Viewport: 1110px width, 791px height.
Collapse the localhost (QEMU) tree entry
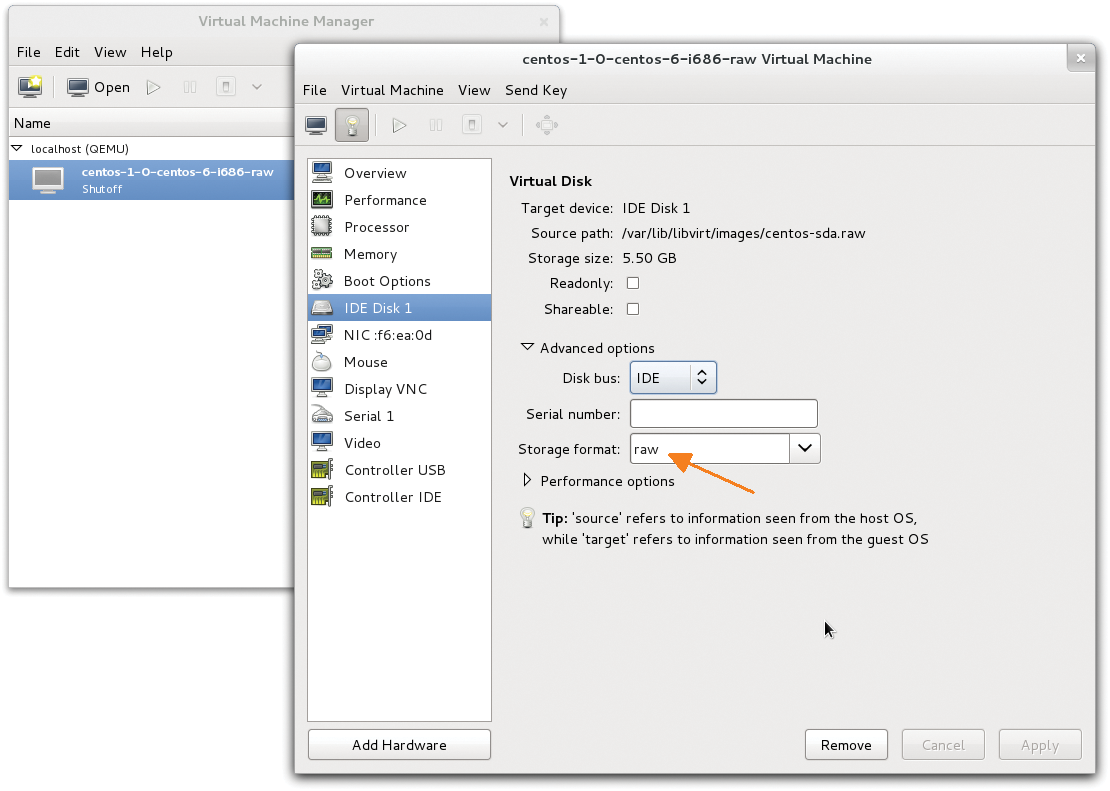(17, 147)
